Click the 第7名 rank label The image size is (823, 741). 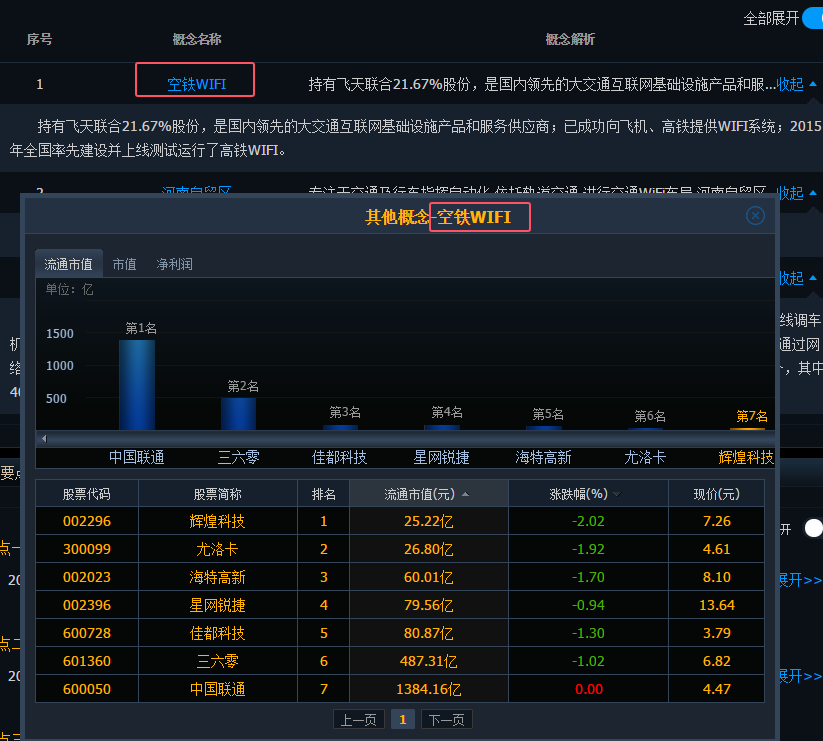(752, 416)
